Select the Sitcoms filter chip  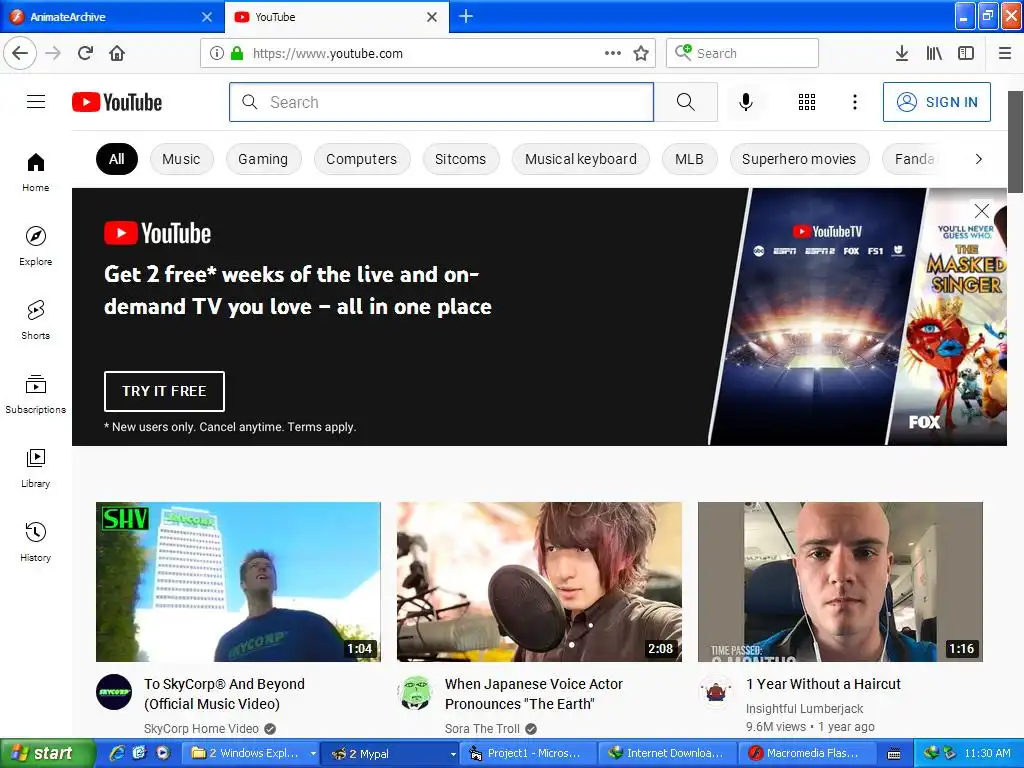click(460, 159)
